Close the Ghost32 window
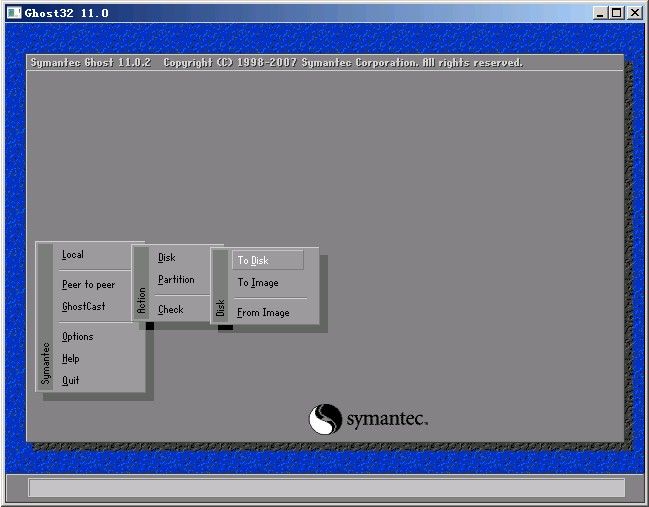The height and width of the screenshot is (507, 649). (x=635, y=13)
